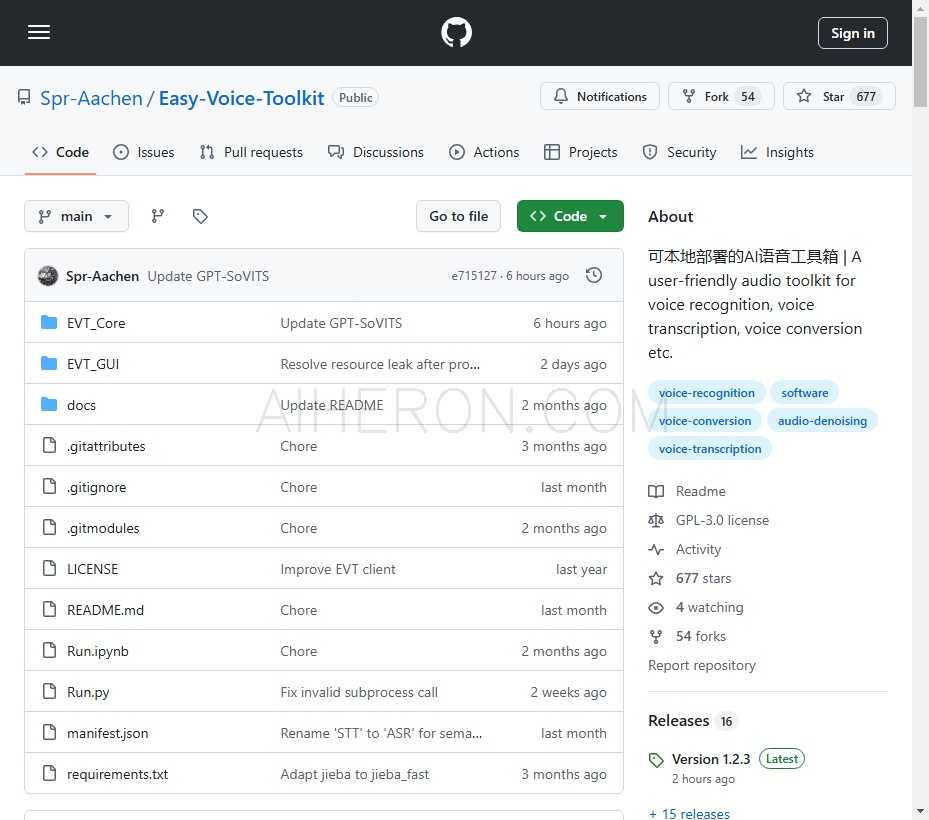The image size is (929, 820).
Task: Open the Activity link
Action: coord(685,549)
